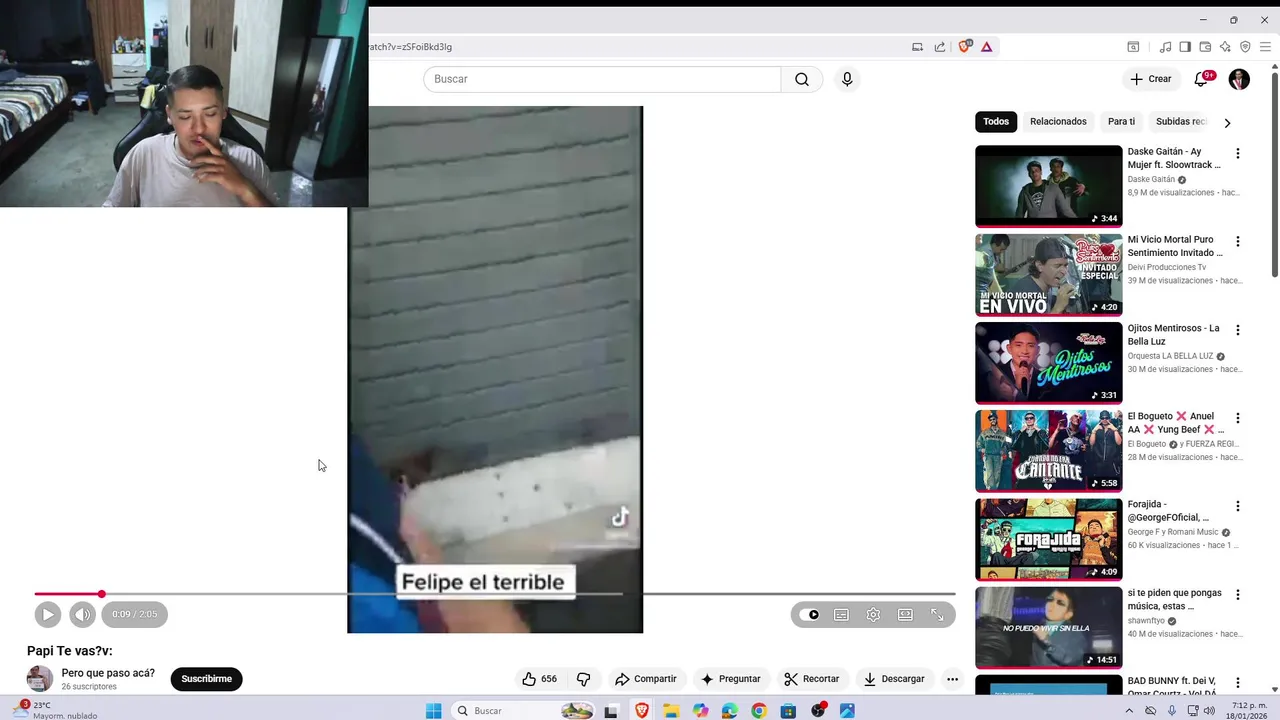The width and height of the screenshot is (1280, 720).
Task: Toggle the autoplay switch in the player
Action: [810, 615]
